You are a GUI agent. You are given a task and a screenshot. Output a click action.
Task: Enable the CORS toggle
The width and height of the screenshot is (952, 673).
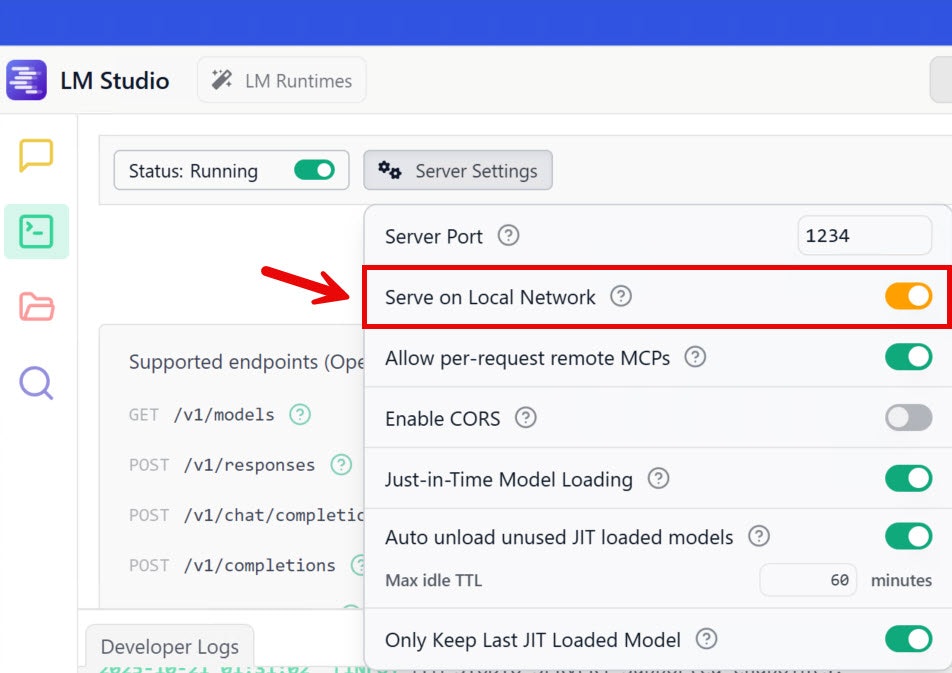(908, 418)
